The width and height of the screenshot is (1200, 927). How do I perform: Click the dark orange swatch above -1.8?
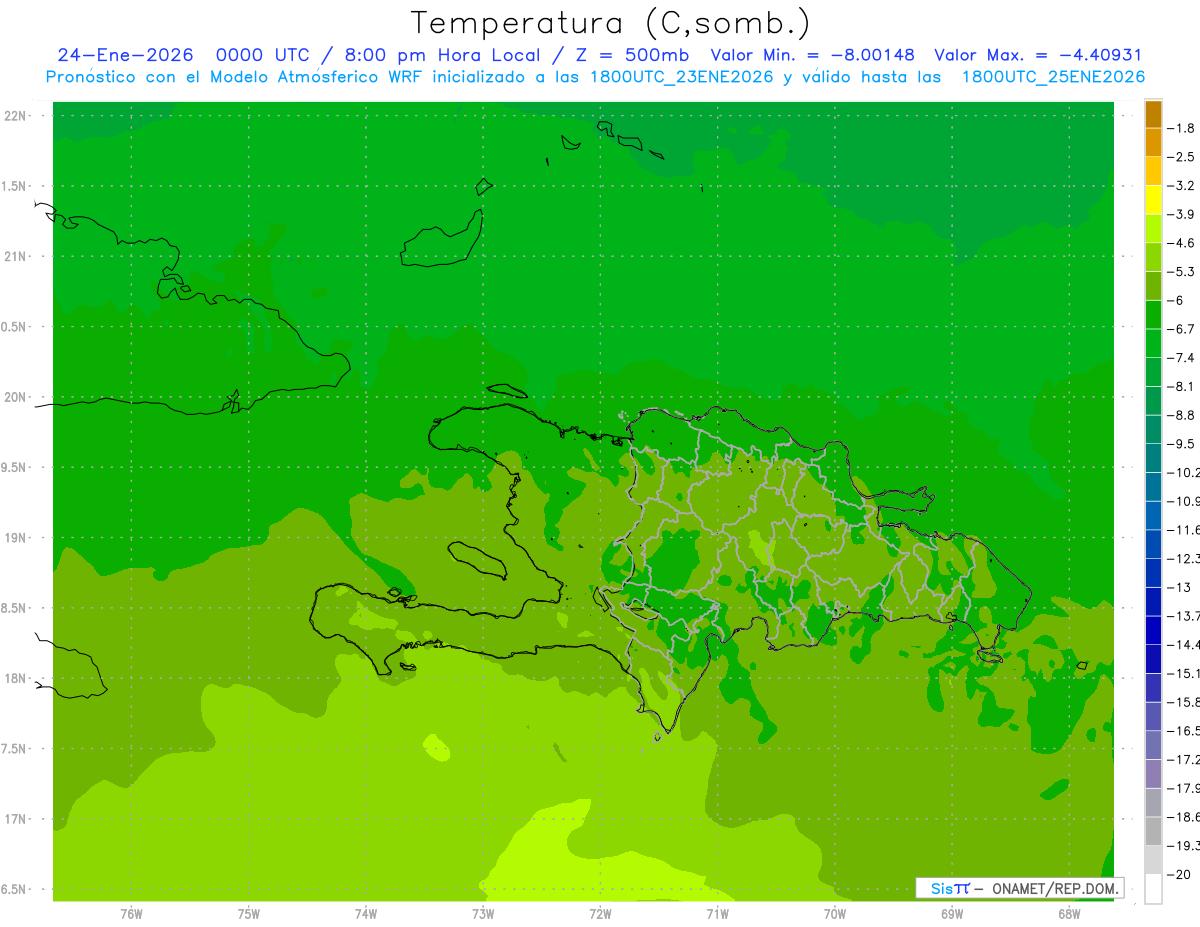(1153, 114)
